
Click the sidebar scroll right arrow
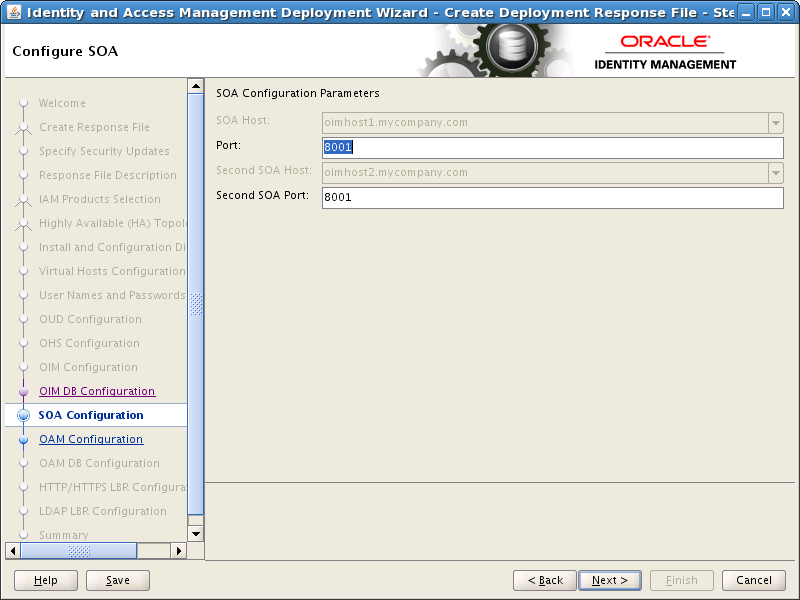coord(178,551)
